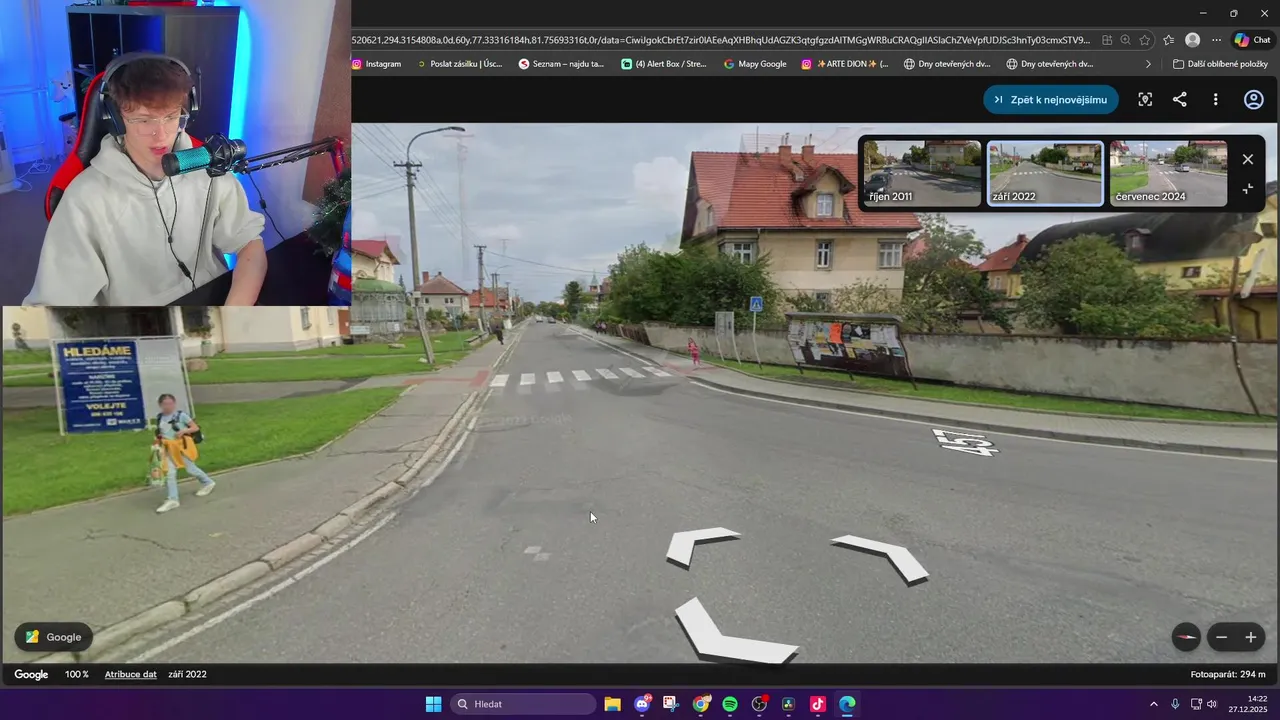The height and width of the screenshot is (720, 1280).
Task: Open '(4) Alert Box / Stre...' bookmark
Action: click(x=664, y=64)
